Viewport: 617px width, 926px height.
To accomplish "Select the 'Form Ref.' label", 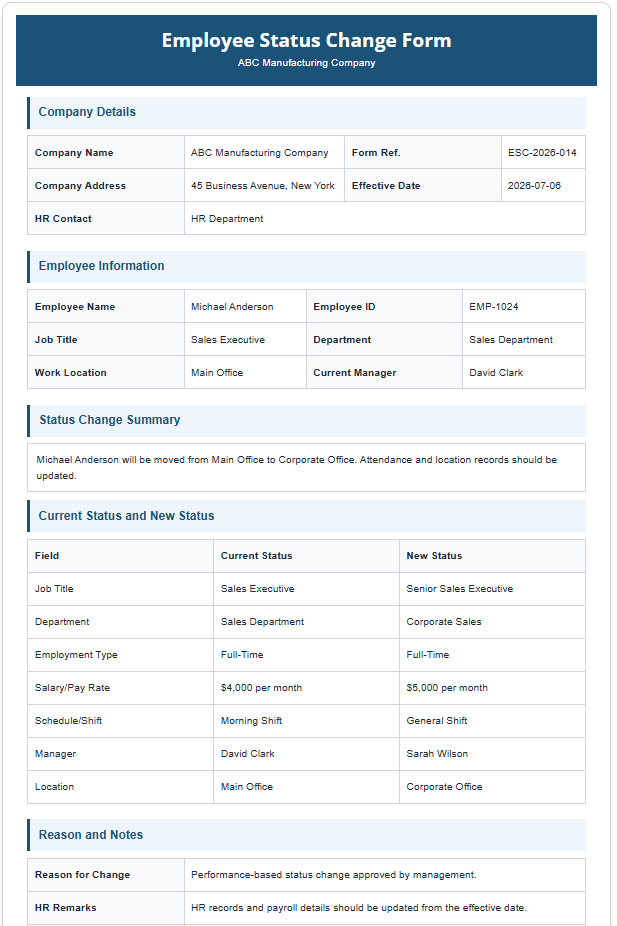I will [376, 152].
